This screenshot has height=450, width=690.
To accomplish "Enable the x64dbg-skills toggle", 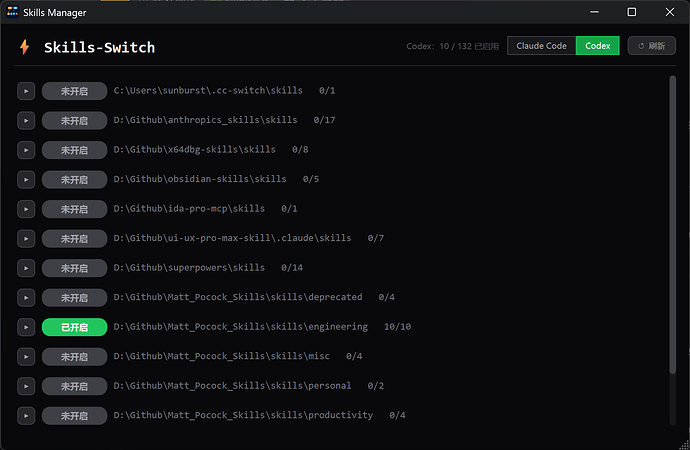I will (74, 150).
